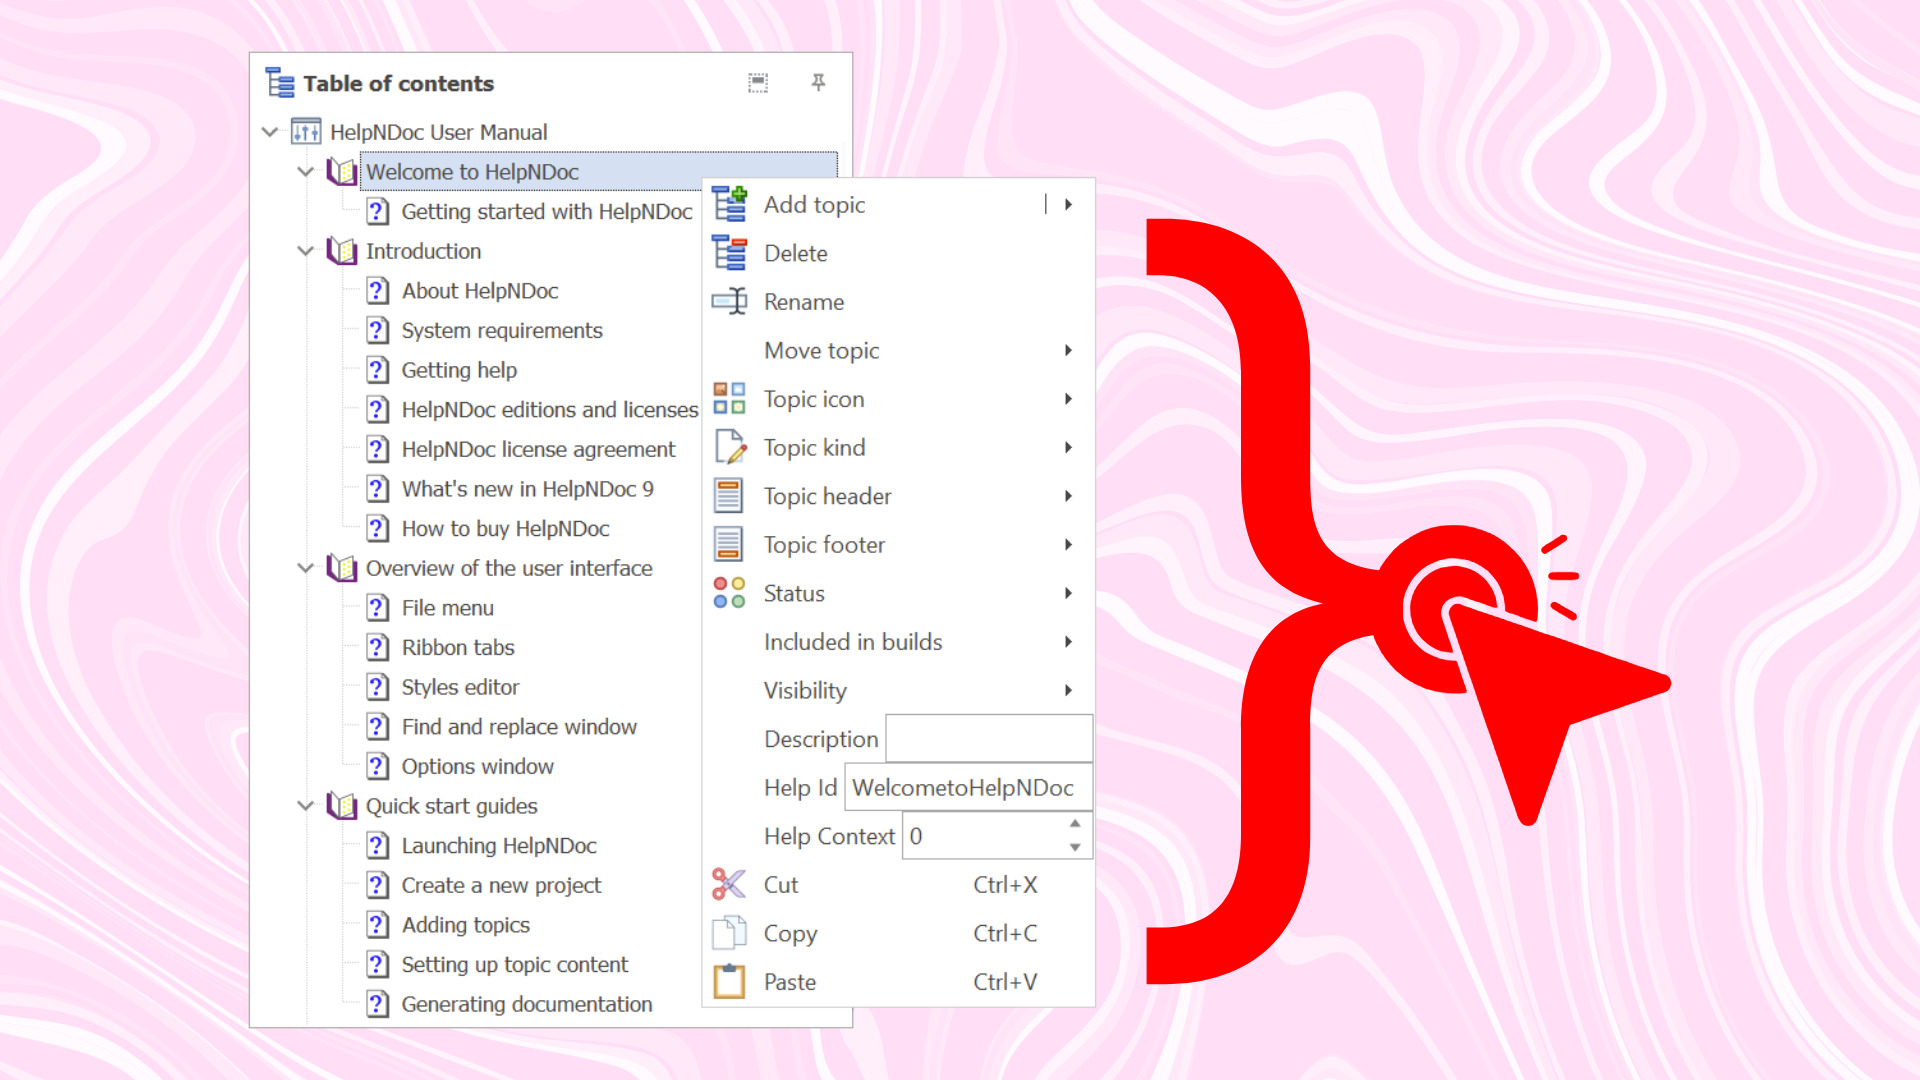Click the Paste clipboard icon
The height and width of the screenshot is (1080, 1920).
coord(730,981)
